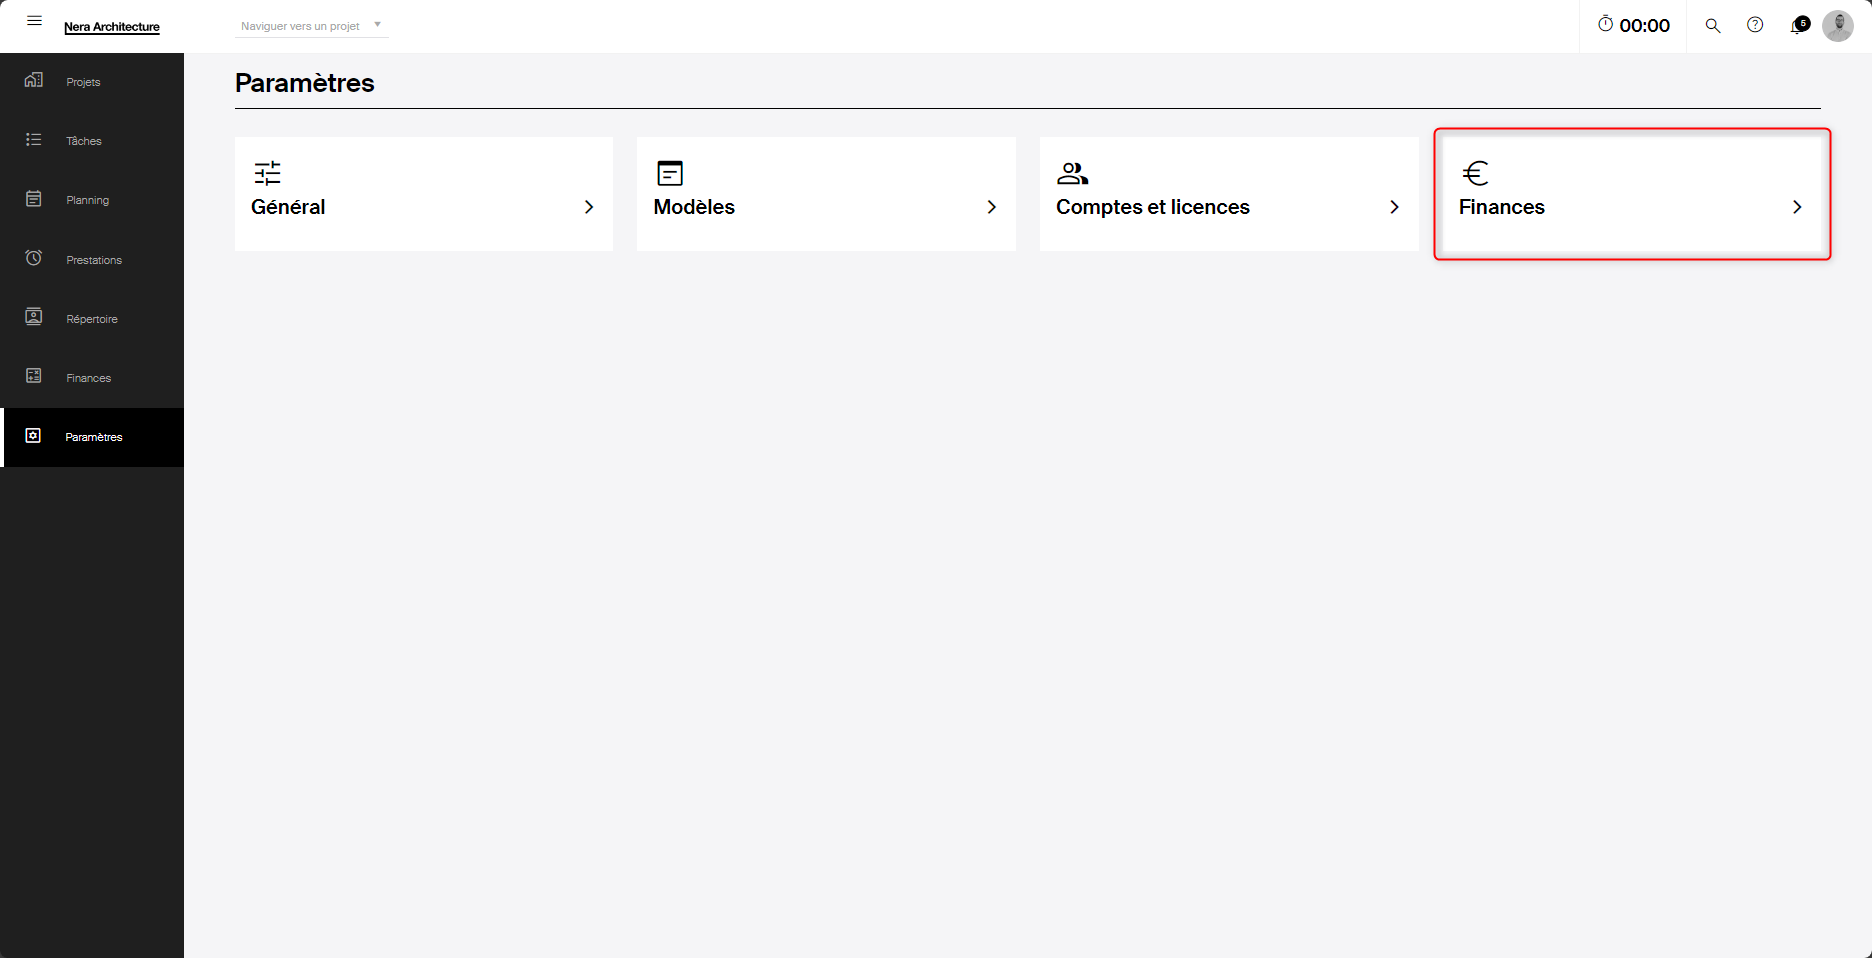Image resolution: width=1872 pixels, height=958 pixels.
Task: Open Répertoire in sidebar
Action: 92,319
